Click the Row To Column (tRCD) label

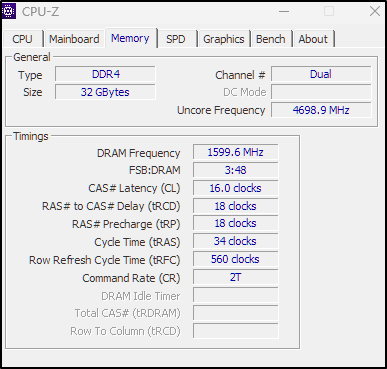125,331
